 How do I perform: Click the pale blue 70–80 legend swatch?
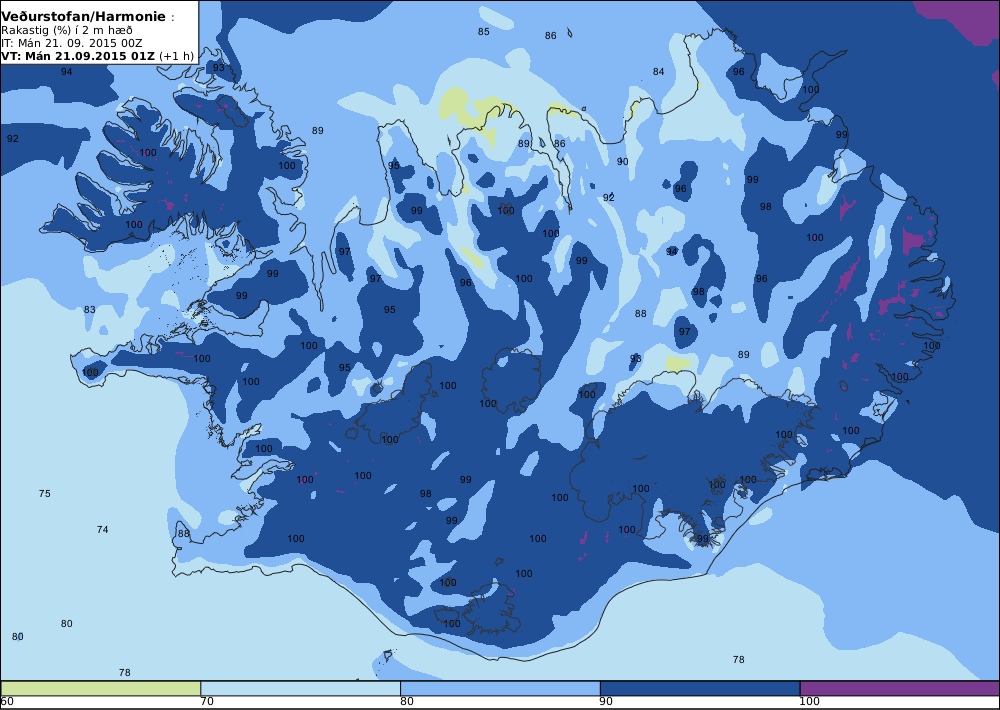pos(300,688)
